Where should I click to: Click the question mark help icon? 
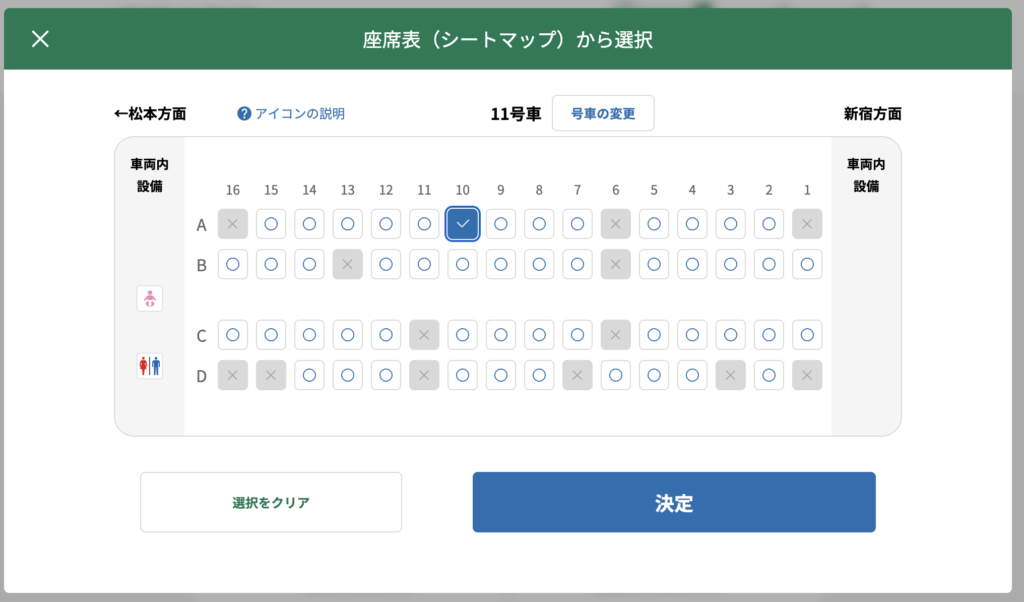coord(243,114)
